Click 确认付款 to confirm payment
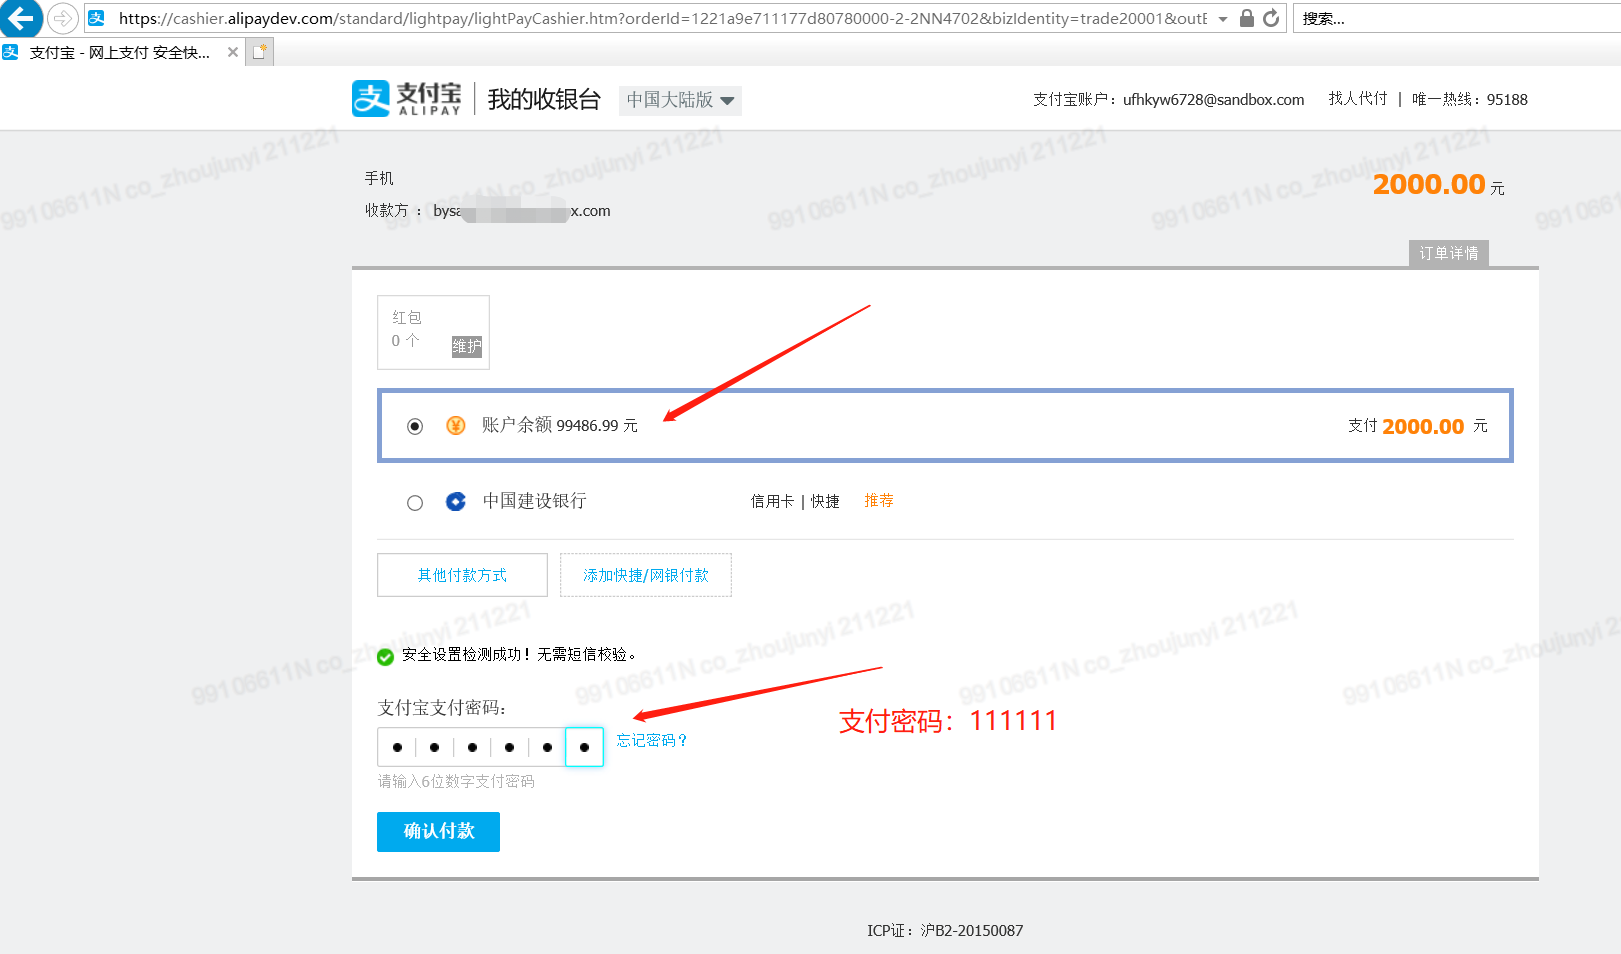Screen dimensions: 1621x954 click(x=438, y=831)
